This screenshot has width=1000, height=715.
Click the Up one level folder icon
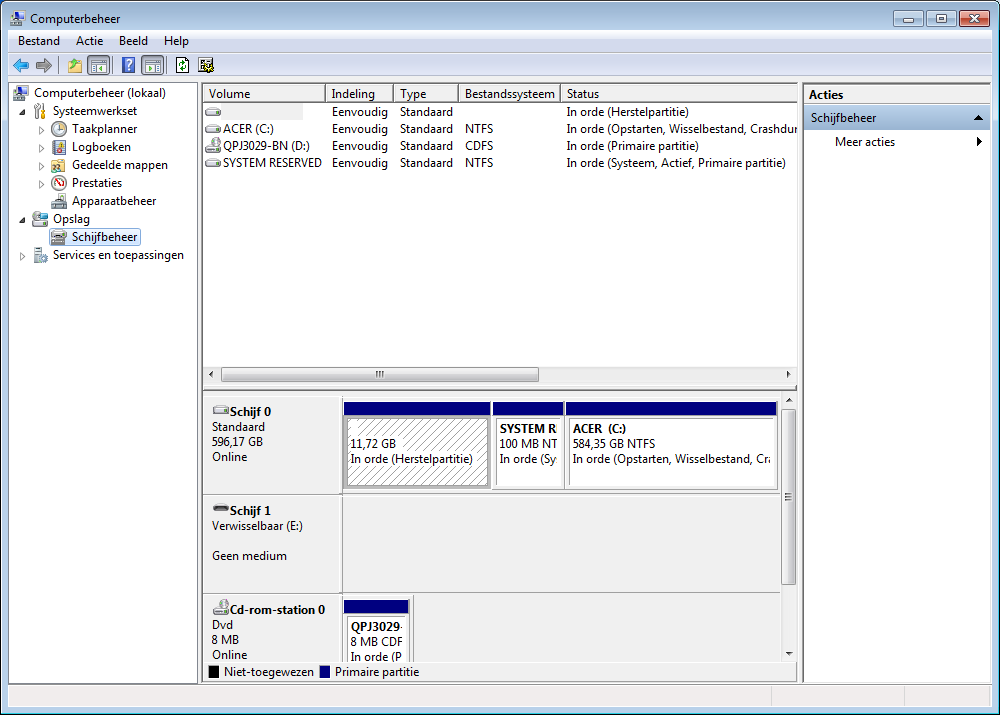[74, 65]
